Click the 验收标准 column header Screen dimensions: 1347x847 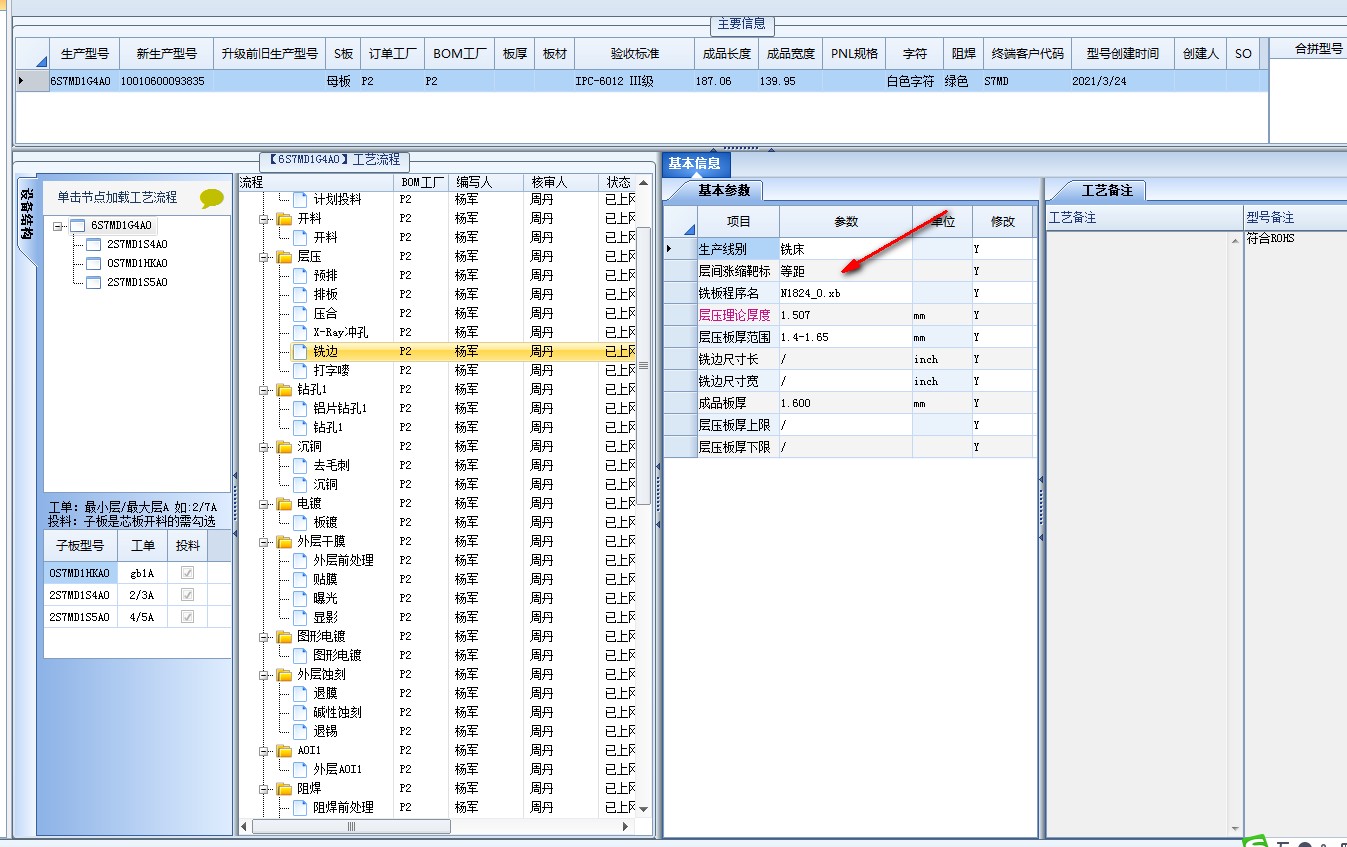[635, 54]
